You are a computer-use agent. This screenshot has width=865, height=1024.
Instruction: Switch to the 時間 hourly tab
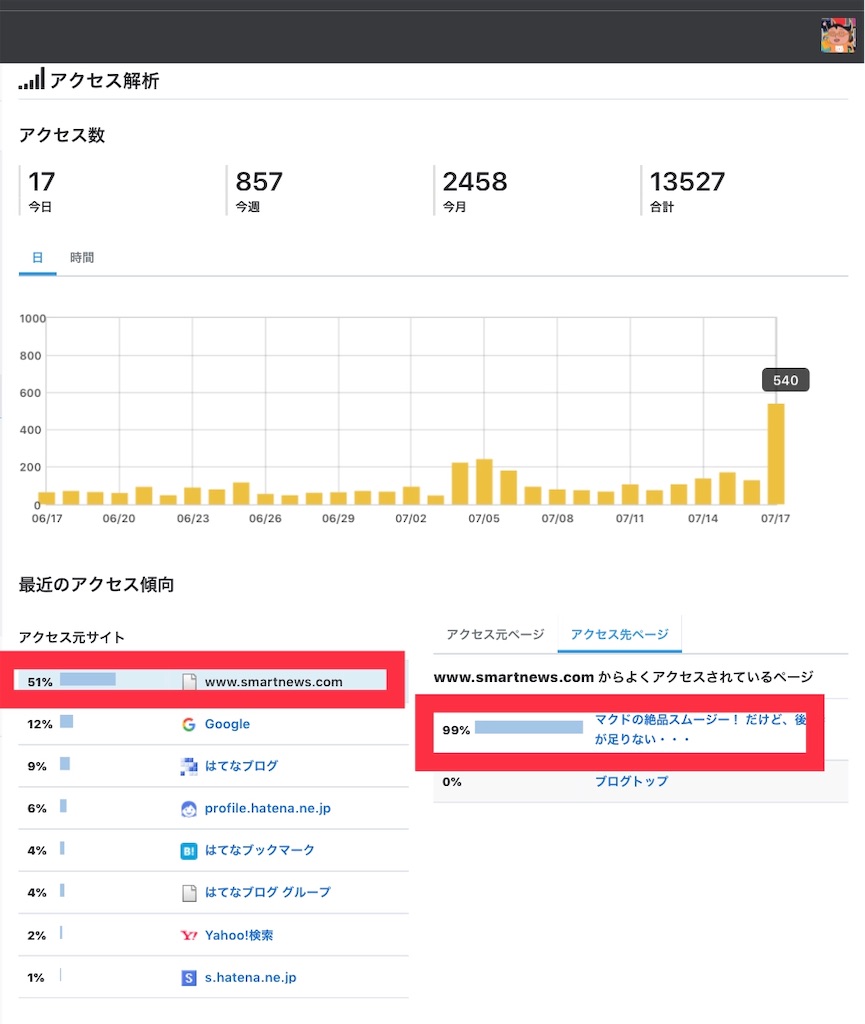(82, 258)
